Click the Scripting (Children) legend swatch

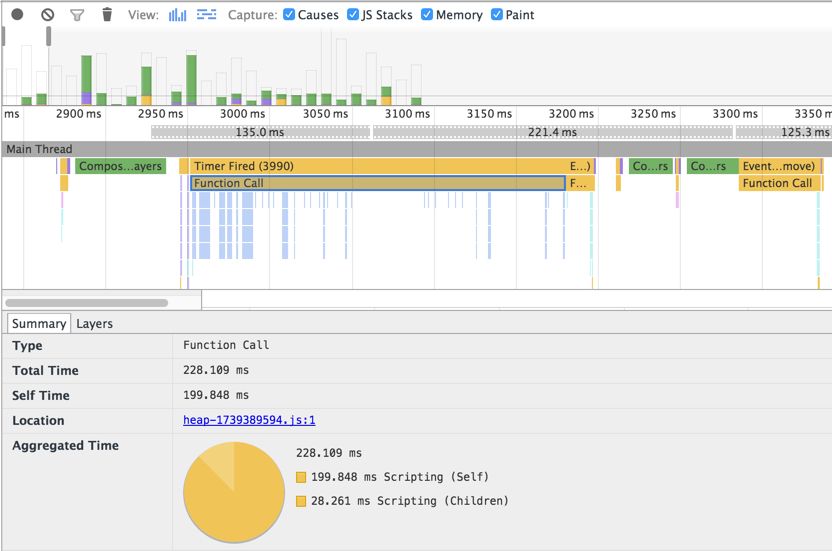[x=301, y=501]
